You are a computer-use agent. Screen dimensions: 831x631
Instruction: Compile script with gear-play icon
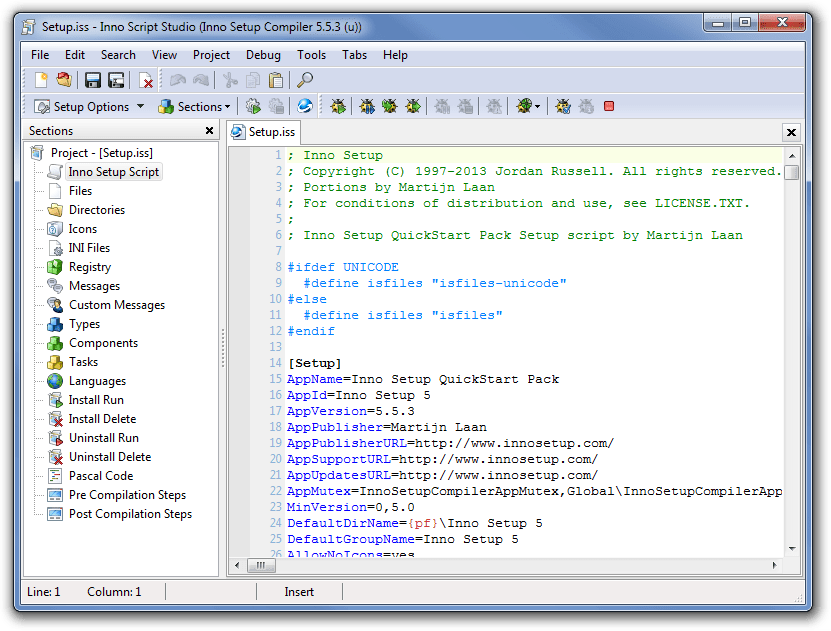[253, 106]
